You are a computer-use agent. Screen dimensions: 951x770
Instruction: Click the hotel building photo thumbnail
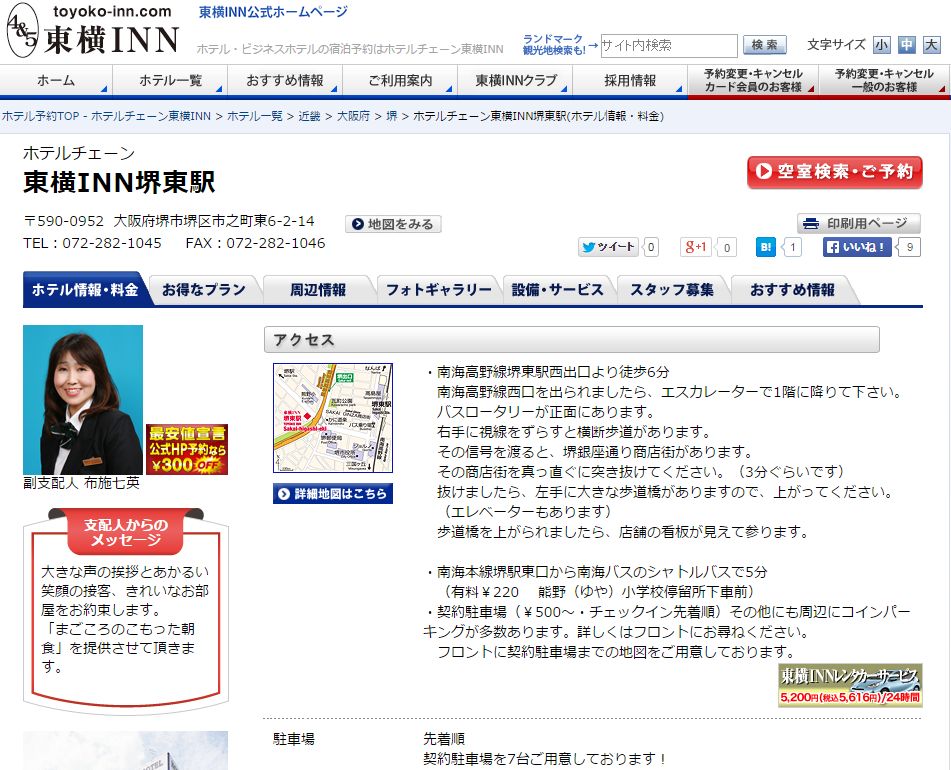[x=126, y=751]
